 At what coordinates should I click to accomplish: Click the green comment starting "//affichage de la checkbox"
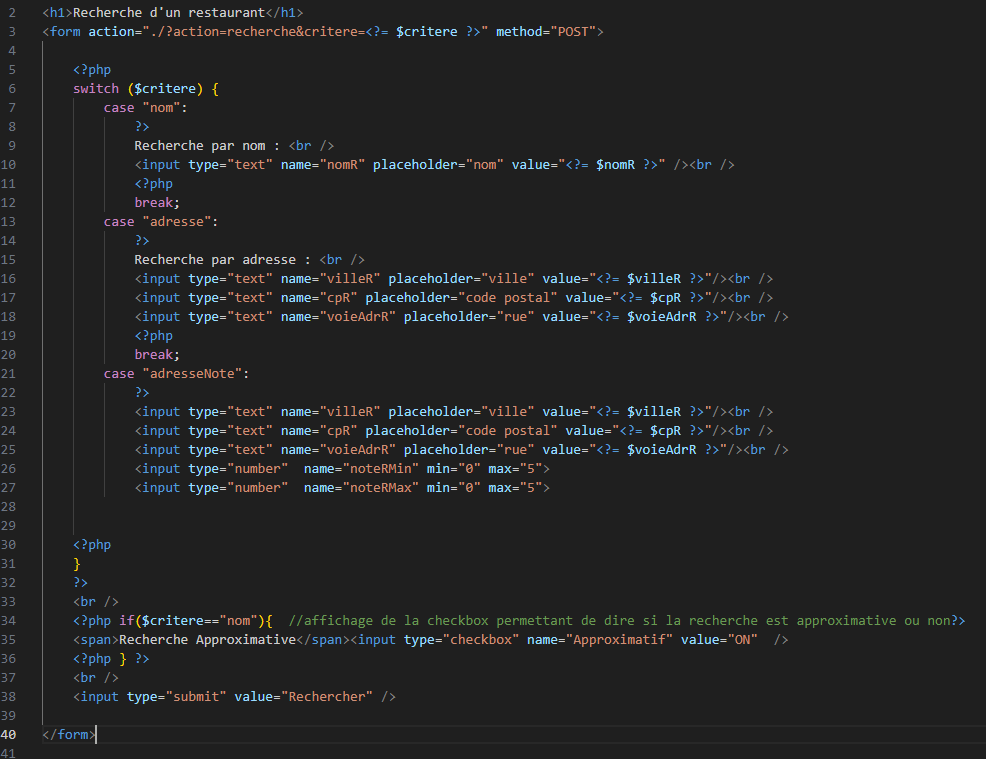[619, 621]
